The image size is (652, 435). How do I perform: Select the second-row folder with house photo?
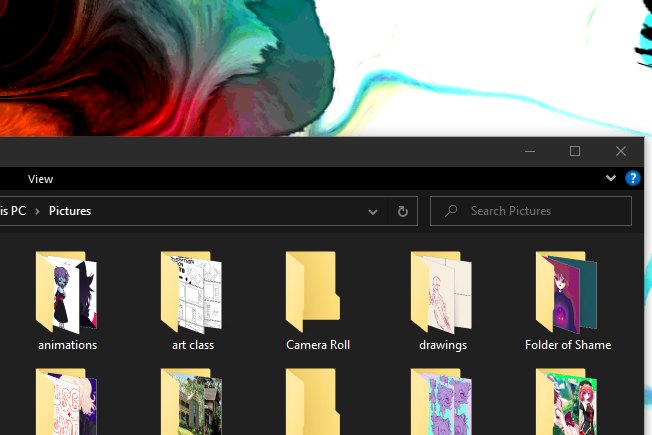[x=192, y=405]
